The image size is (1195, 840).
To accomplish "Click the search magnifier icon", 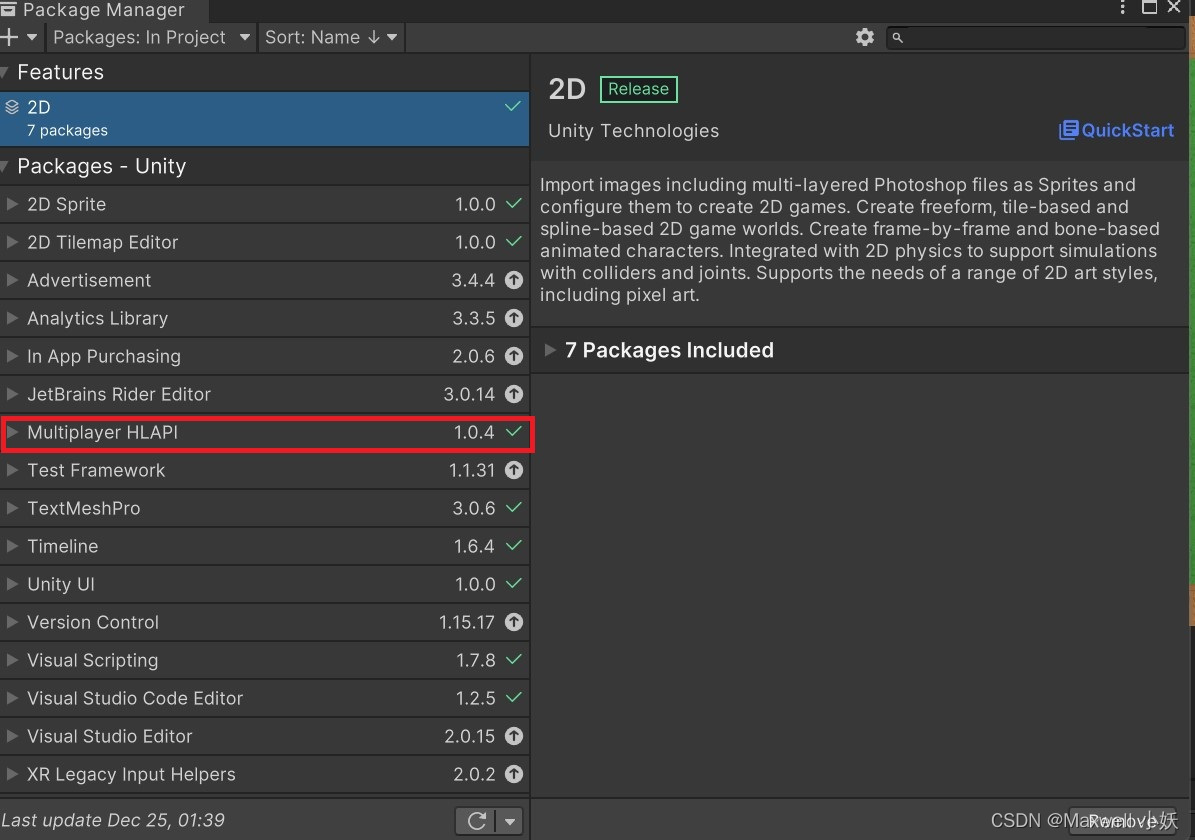I will click(x=898, y=37).
